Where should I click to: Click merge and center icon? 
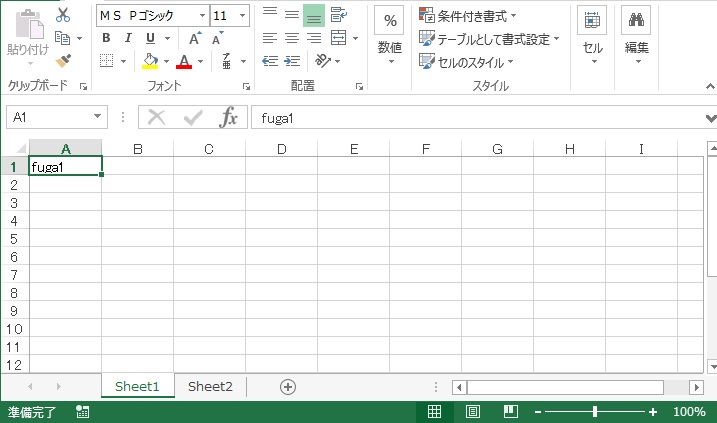click(338, 38)
